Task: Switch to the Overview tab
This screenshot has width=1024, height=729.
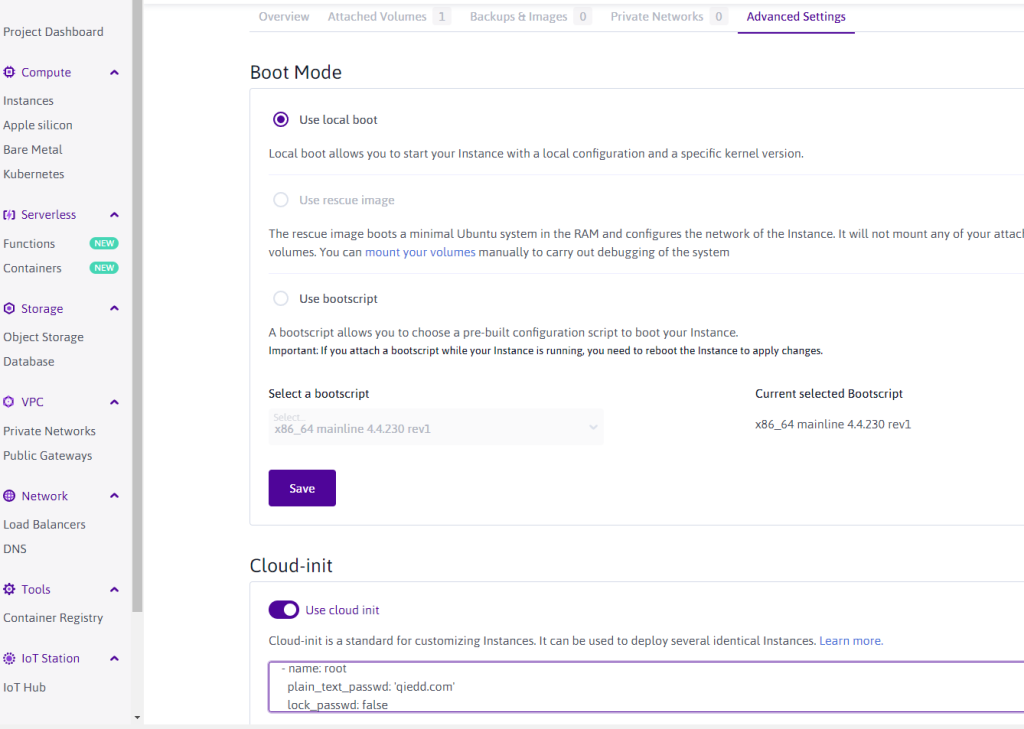Action: pos(283,16)
